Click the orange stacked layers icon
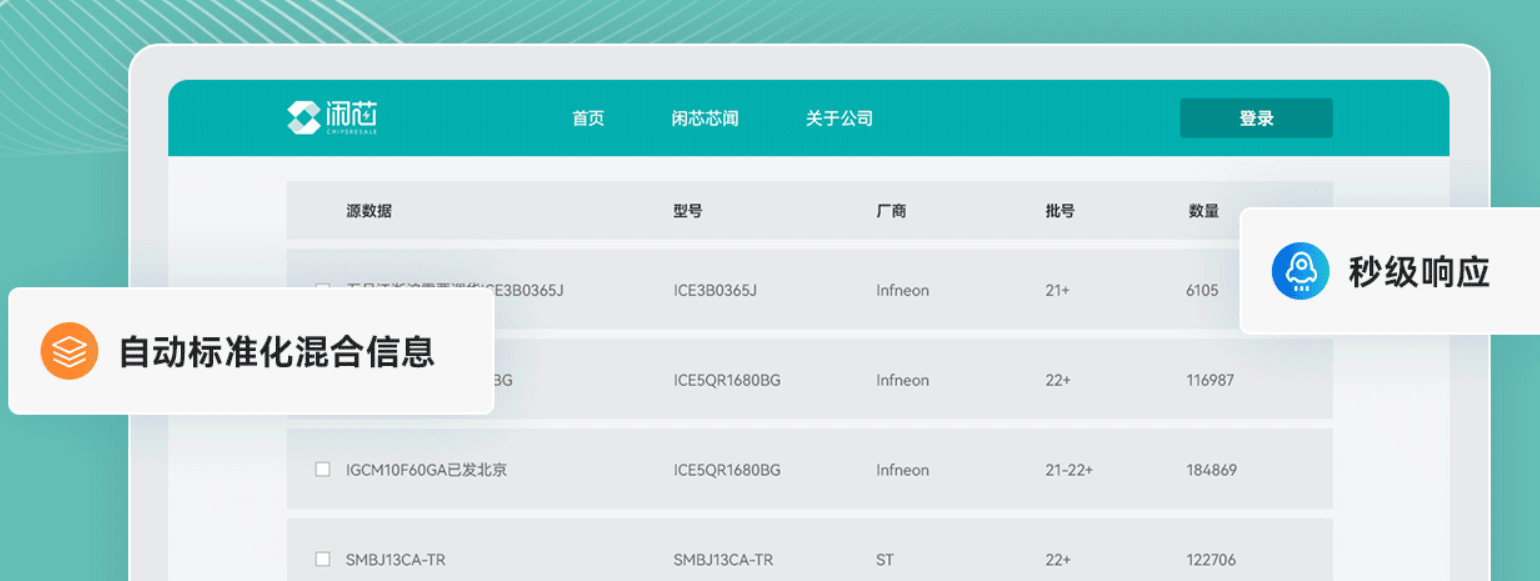 (x=69, y=351)
